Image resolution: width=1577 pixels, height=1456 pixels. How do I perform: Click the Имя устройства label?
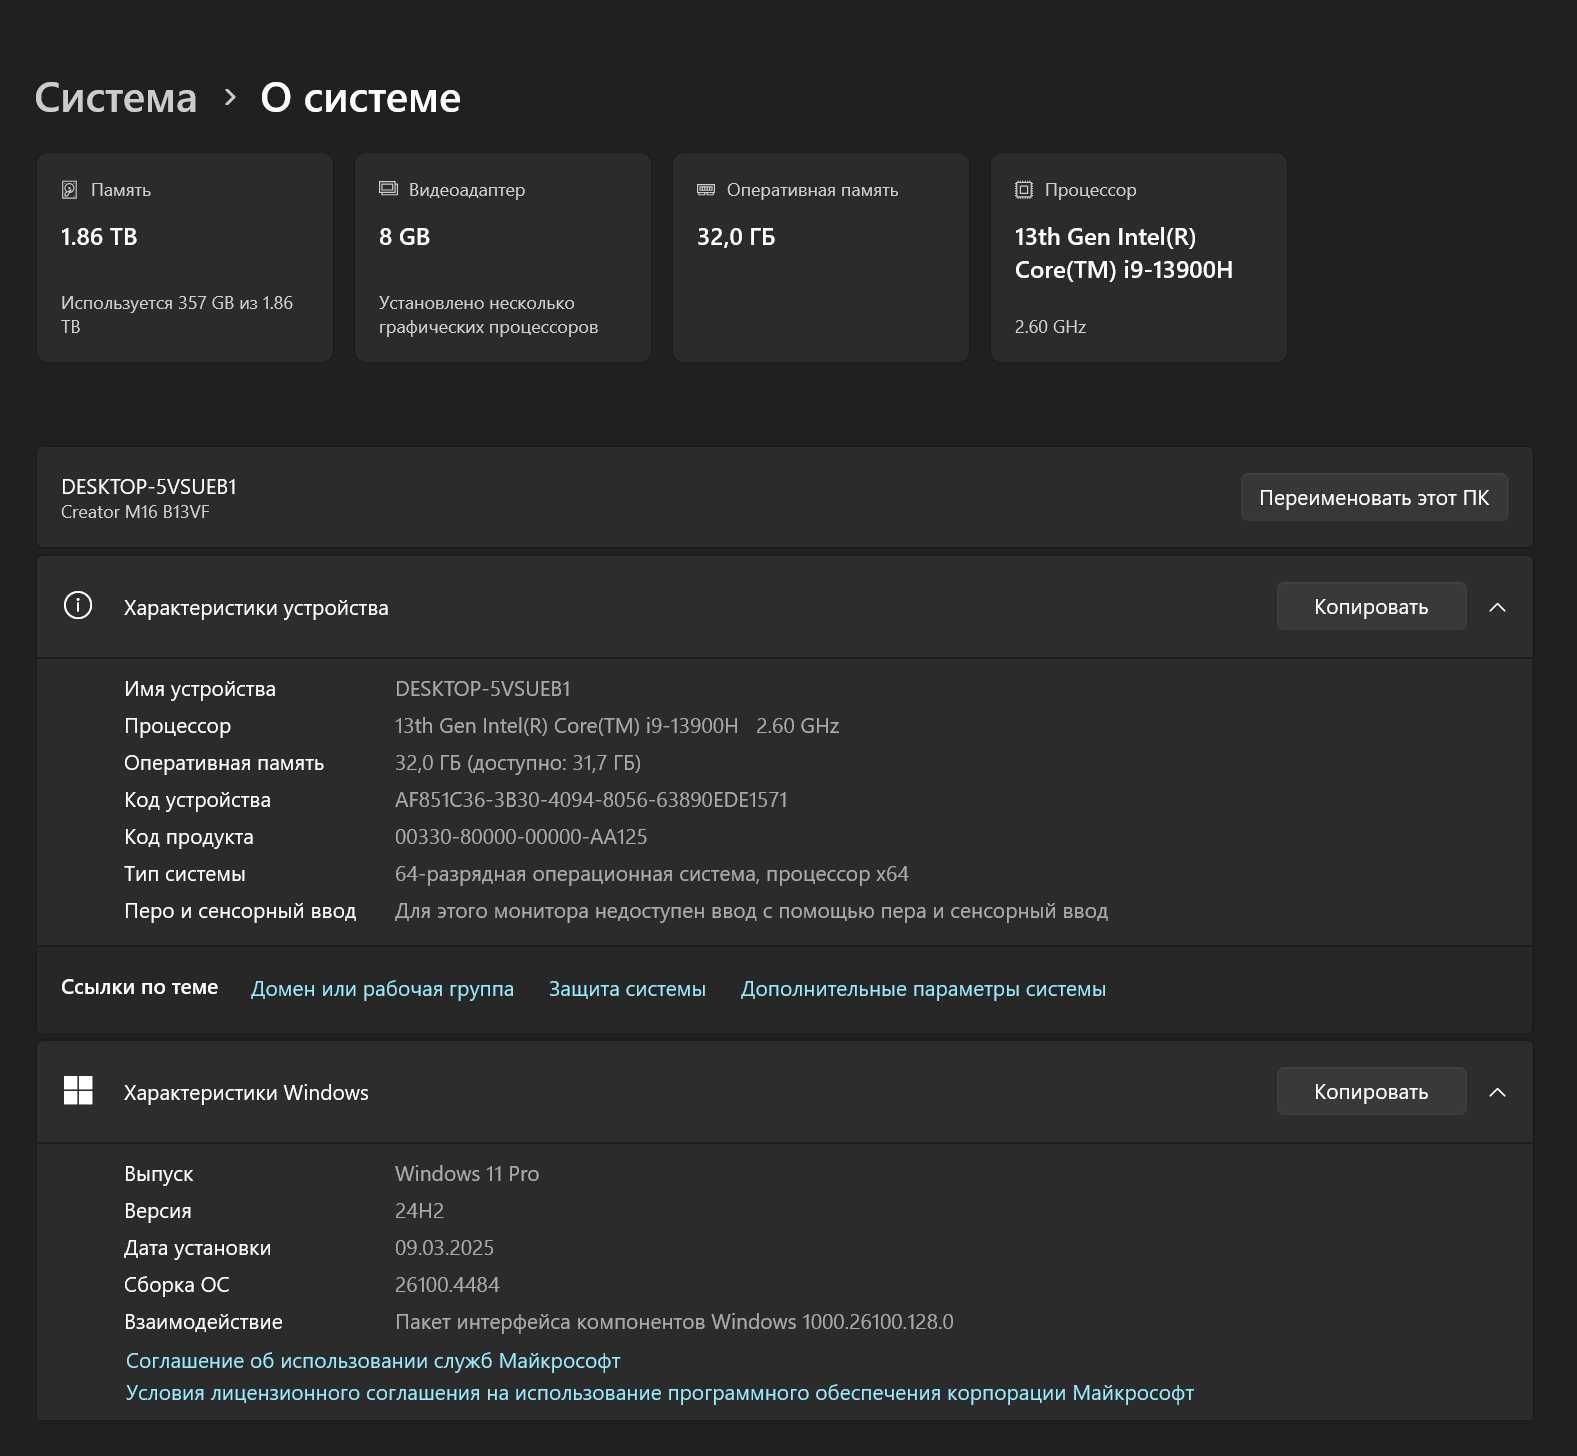pos(200,689)
